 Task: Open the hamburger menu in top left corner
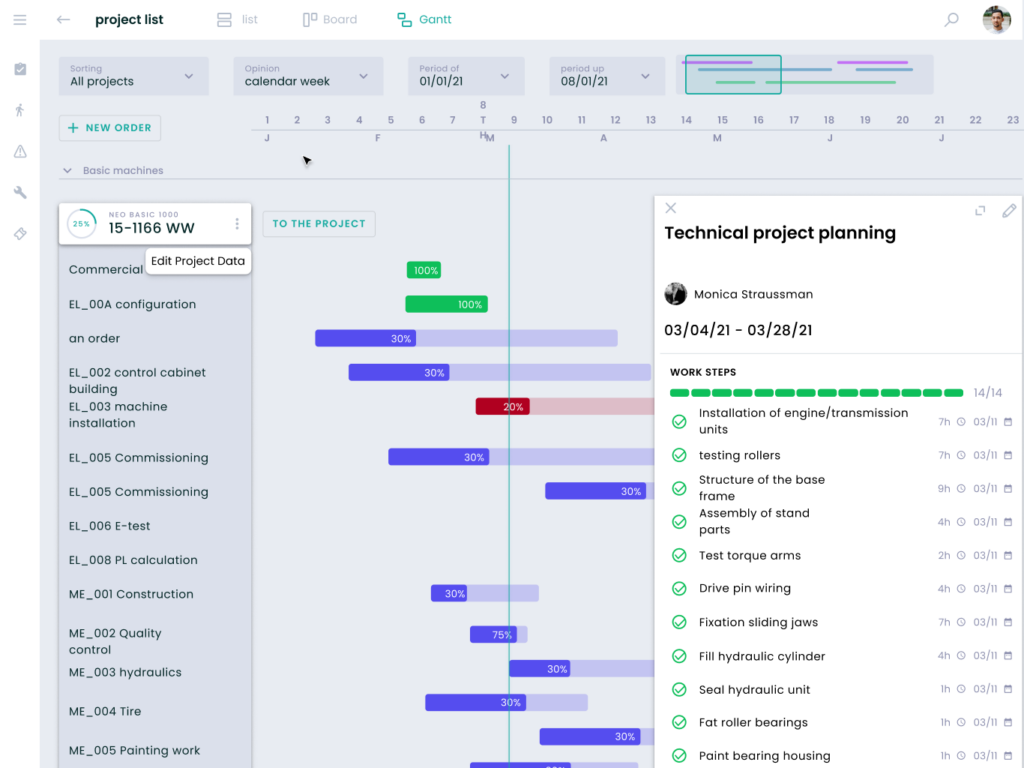[19, 19]
